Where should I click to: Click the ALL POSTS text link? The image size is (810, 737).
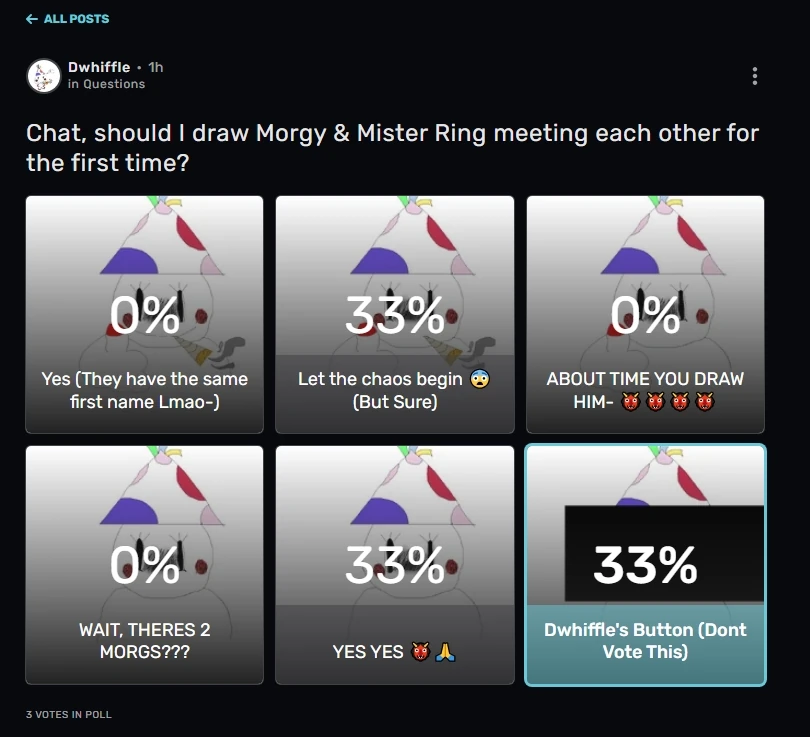76,19
